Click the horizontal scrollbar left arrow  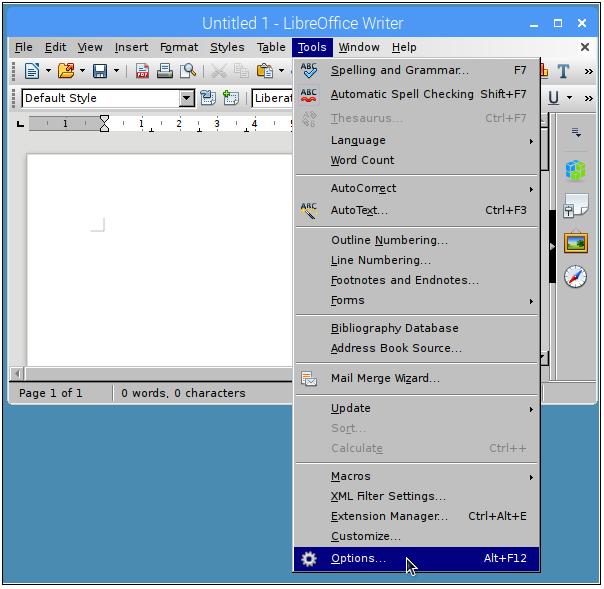[17, 374]
